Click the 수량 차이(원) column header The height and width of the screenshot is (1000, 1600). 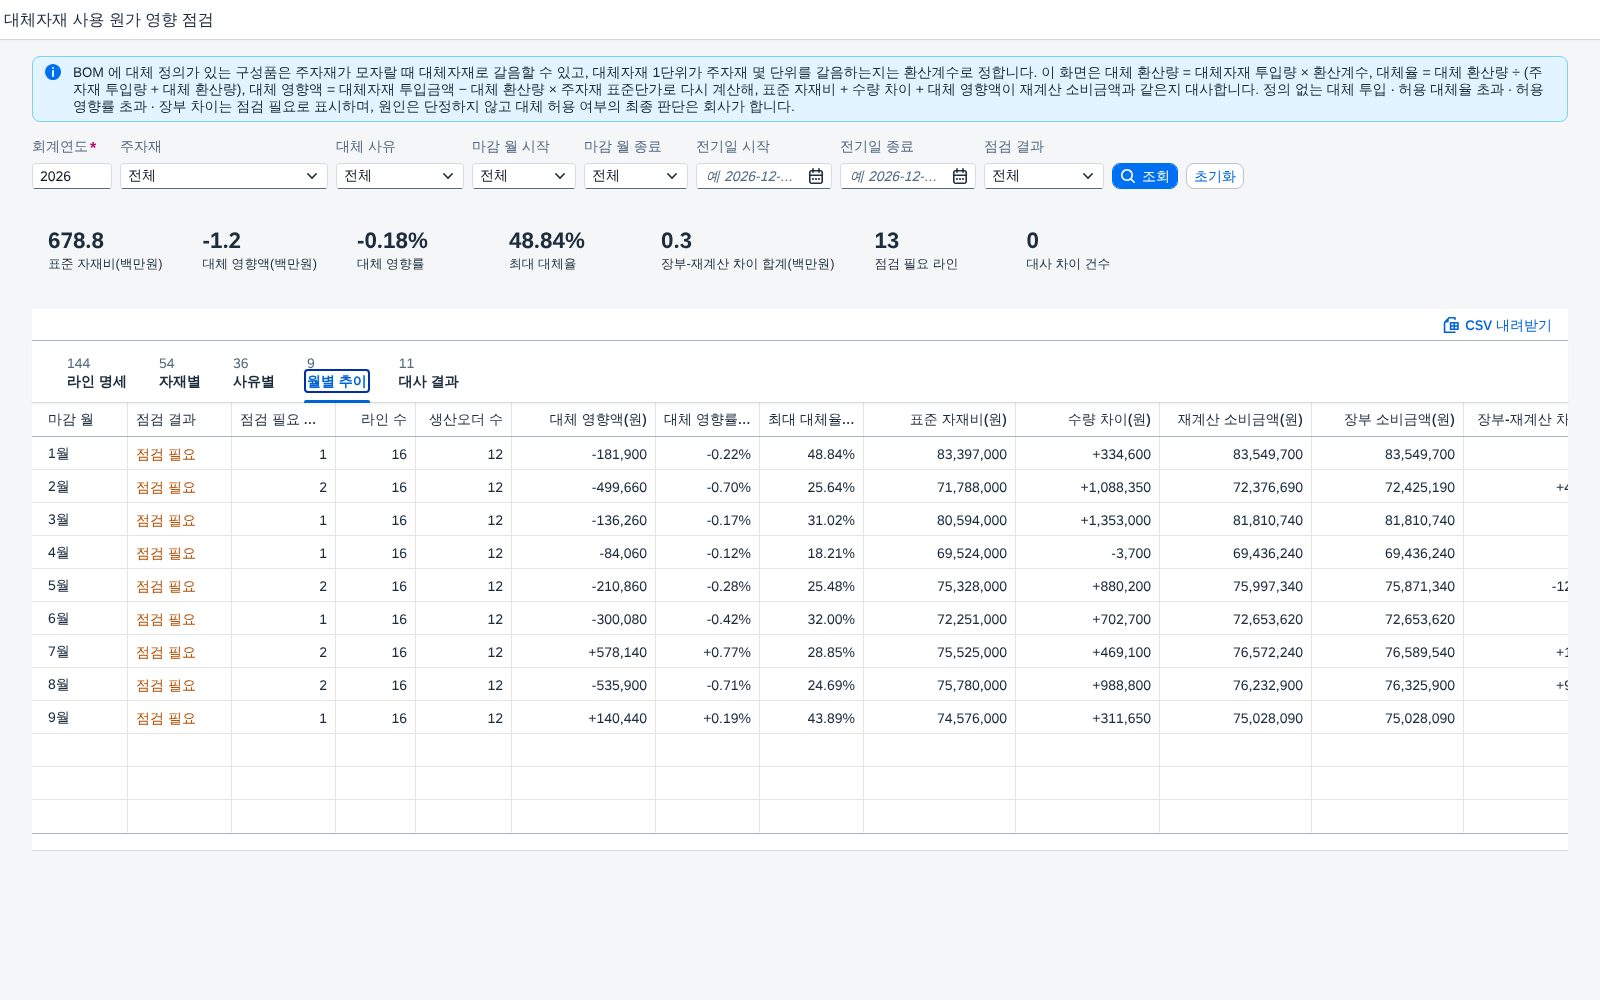click(1088, 420)
